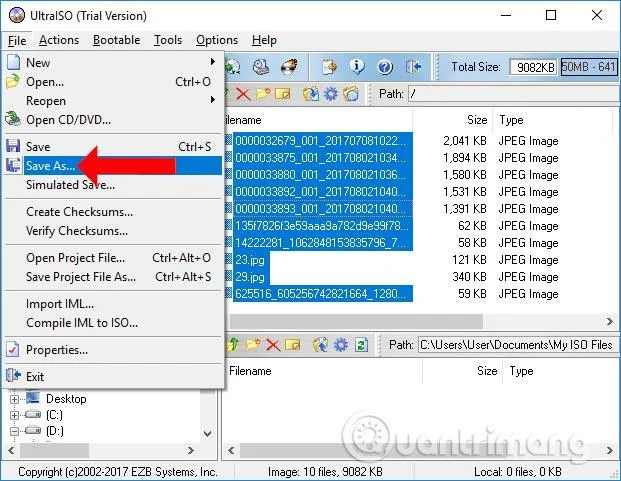Open the Options menu

217,40
